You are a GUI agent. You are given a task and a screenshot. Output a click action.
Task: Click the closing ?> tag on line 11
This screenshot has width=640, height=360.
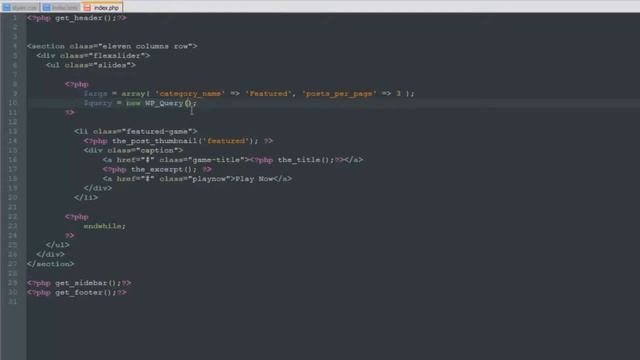(70, 112)
